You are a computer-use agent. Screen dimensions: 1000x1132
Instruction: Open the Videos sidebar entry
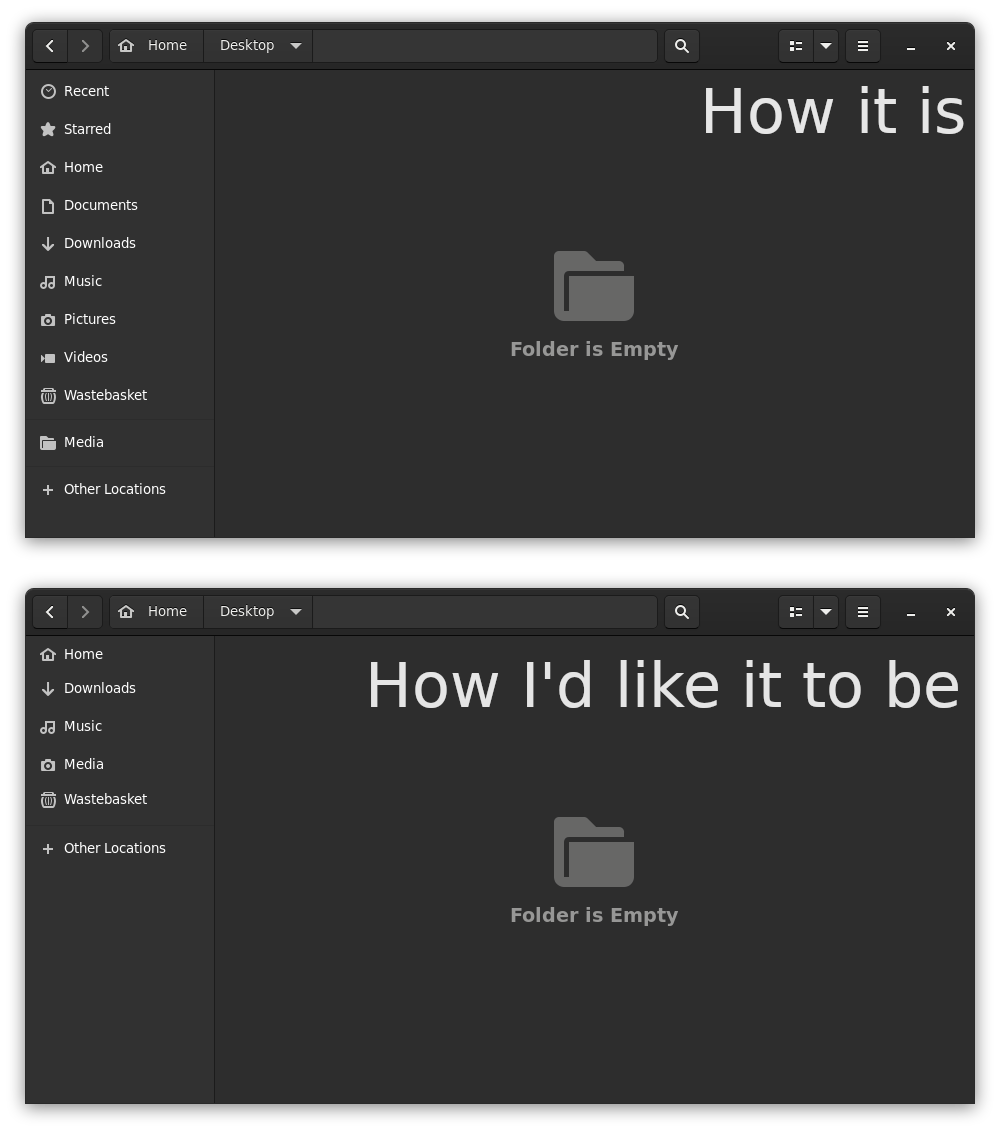pos(120,357)
